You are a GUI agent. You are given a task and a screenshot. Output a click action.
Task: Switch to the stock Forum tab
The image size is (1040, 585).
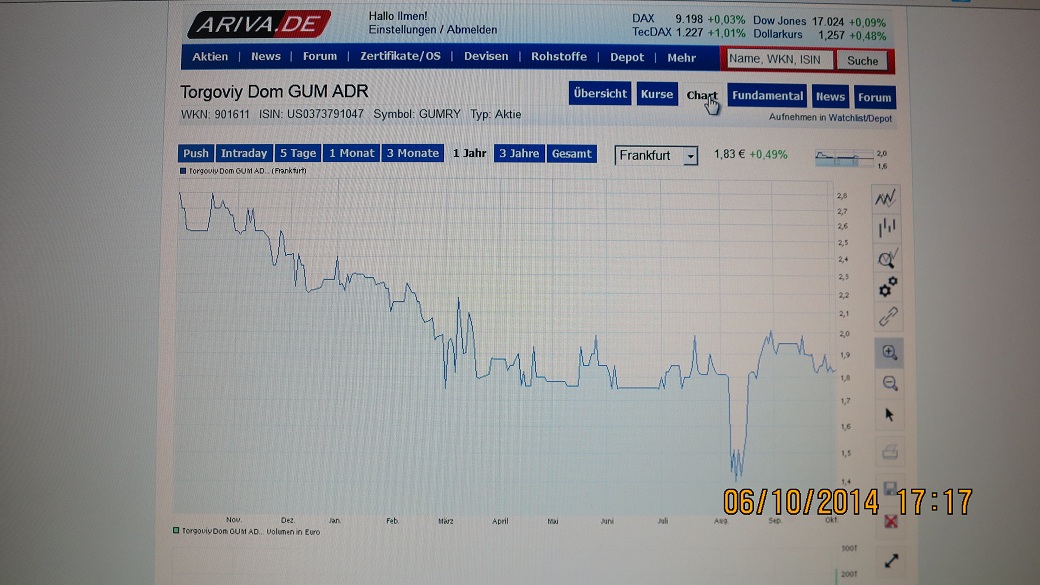[x=874, y=98]
